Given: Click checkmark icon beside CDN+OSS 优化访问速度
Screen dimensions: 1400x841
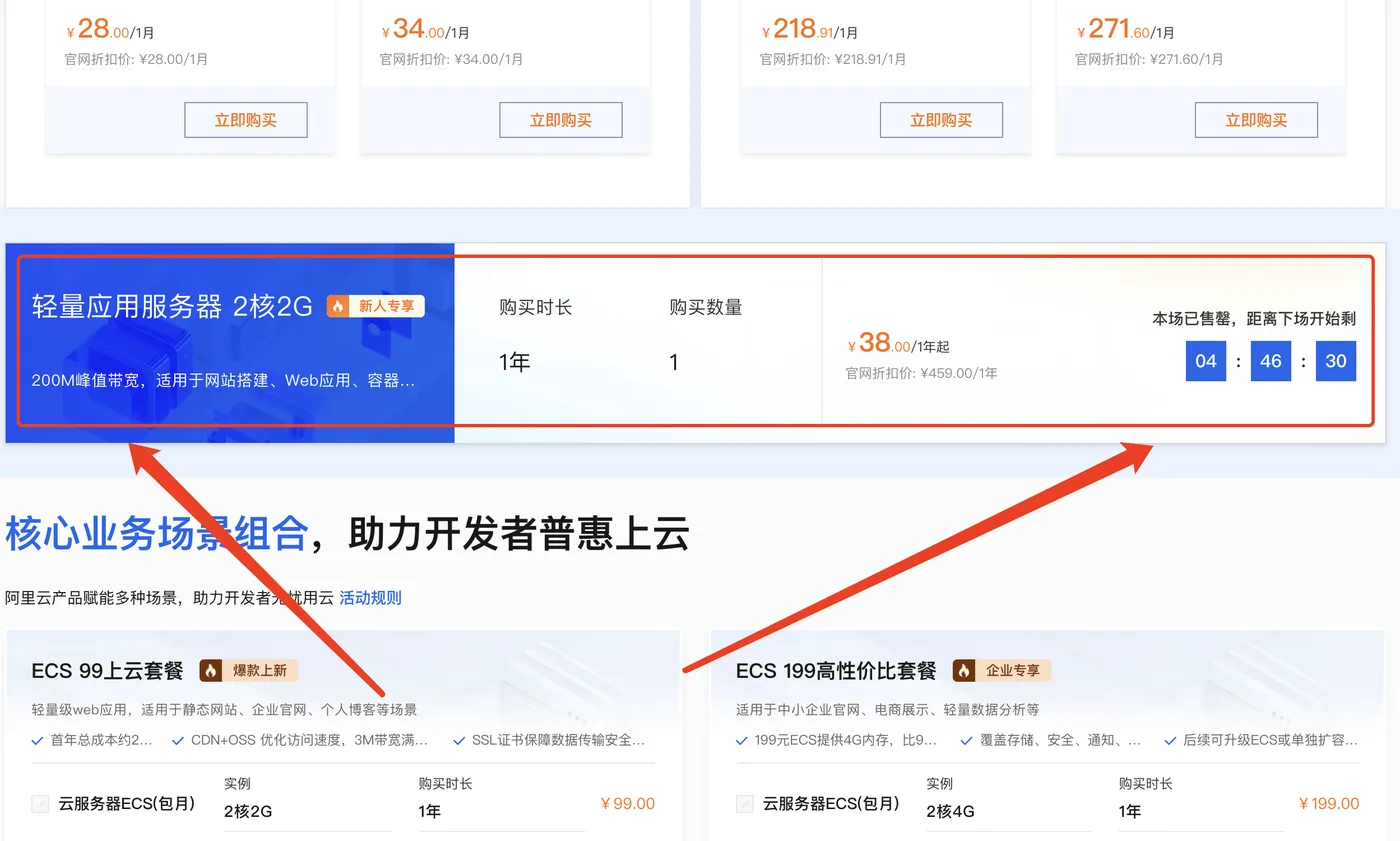Looking at the screenshot, I should (x=178, y=741).
